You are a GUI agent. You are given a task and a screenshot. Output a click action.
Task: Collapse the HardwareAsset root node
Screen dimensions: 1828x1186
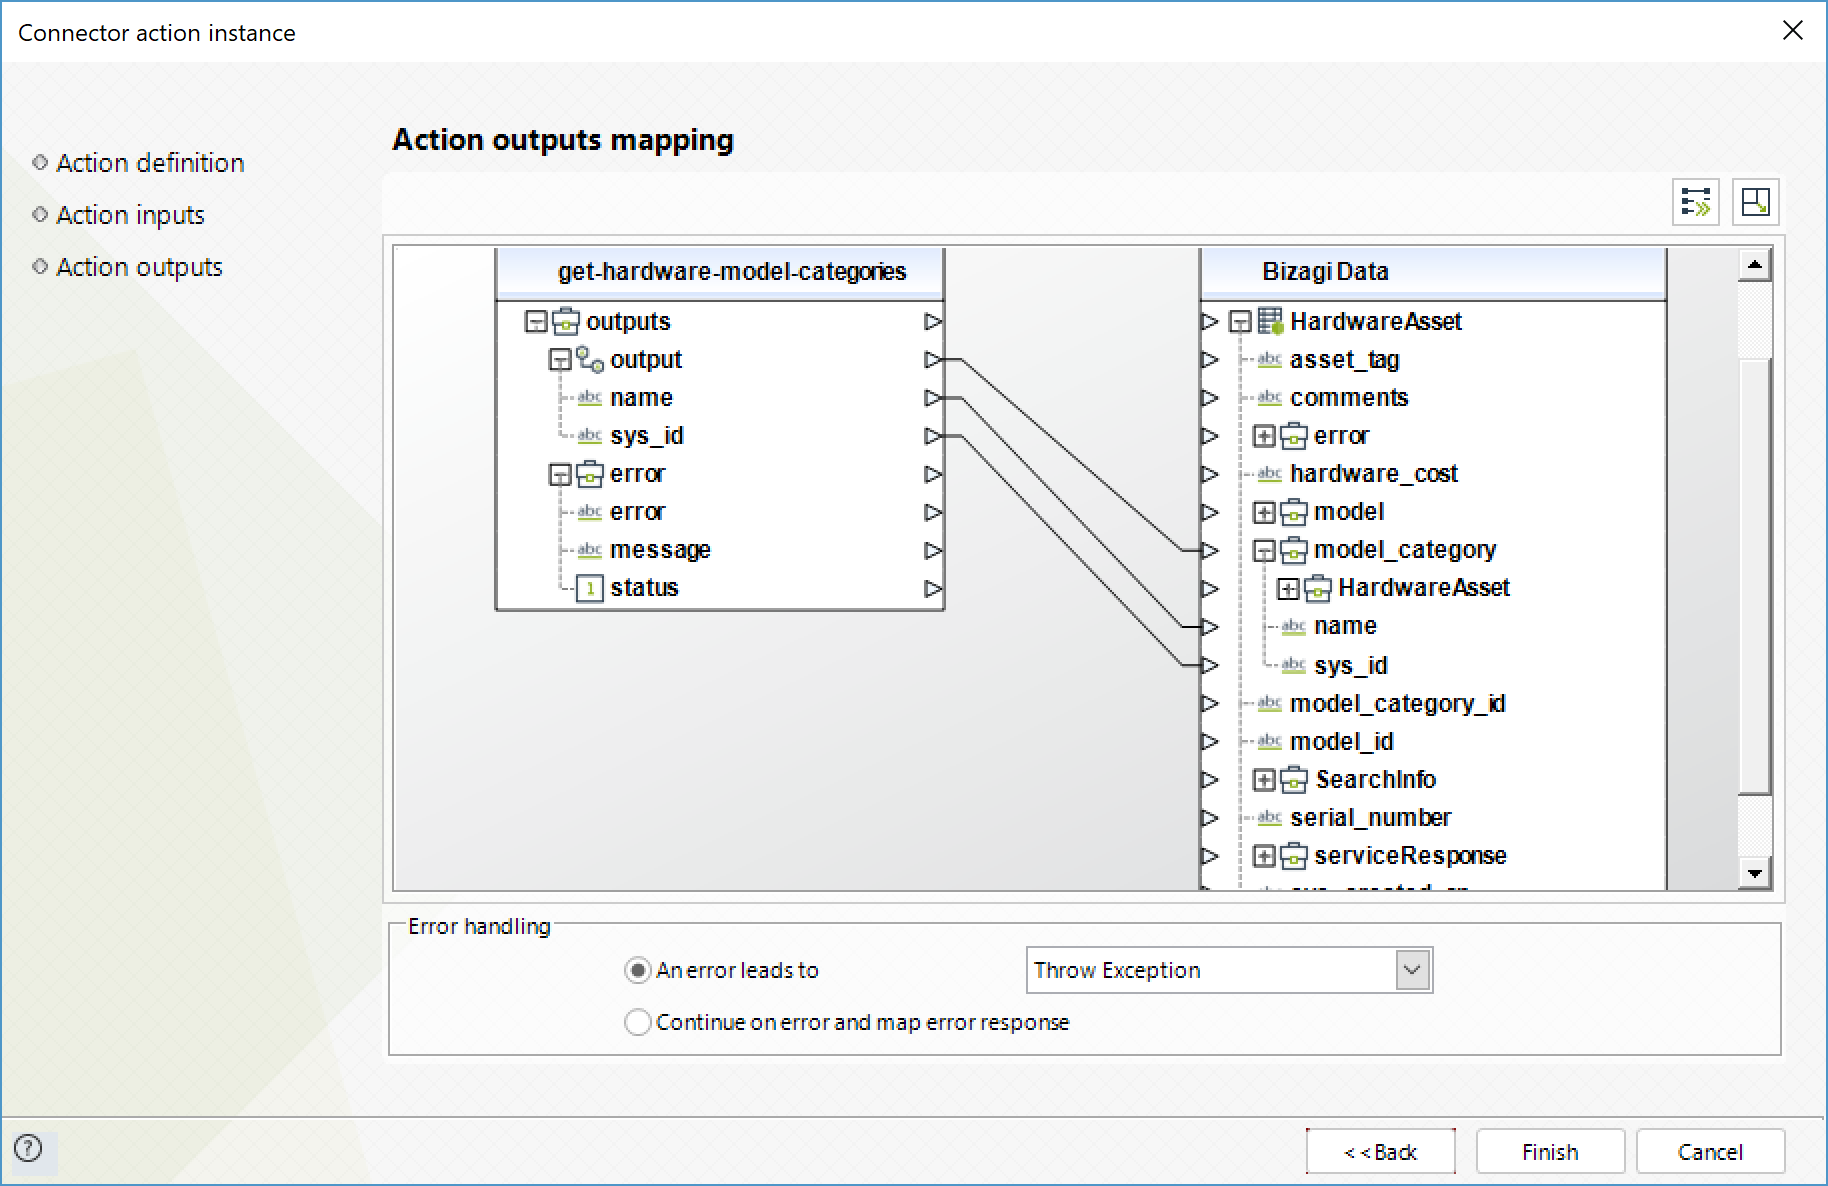[x=1240, y=322]
